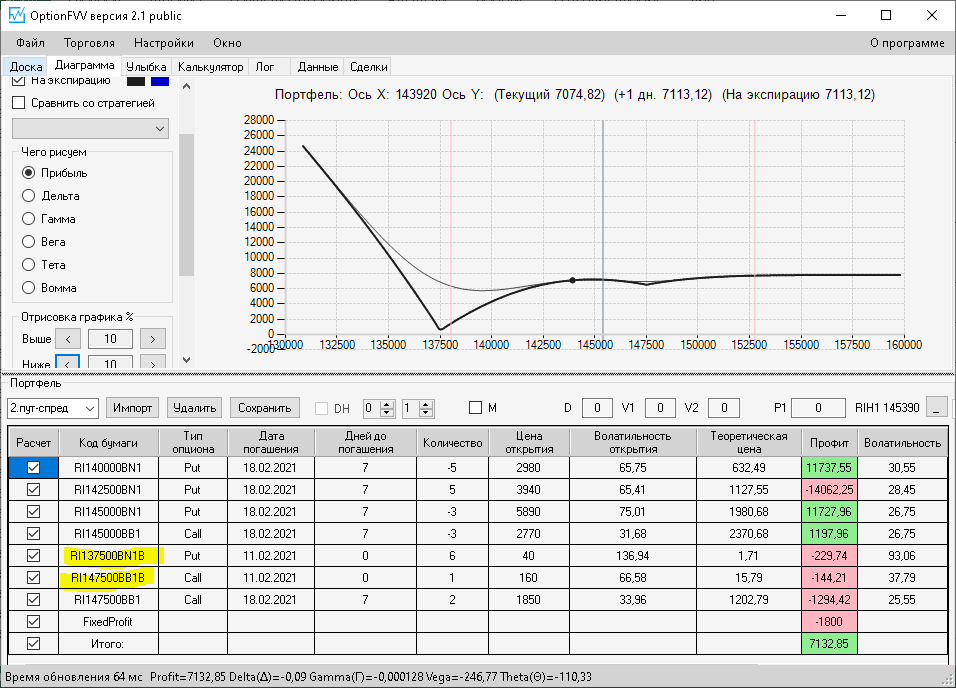Uncheck the Итого row checkbox

34,643
